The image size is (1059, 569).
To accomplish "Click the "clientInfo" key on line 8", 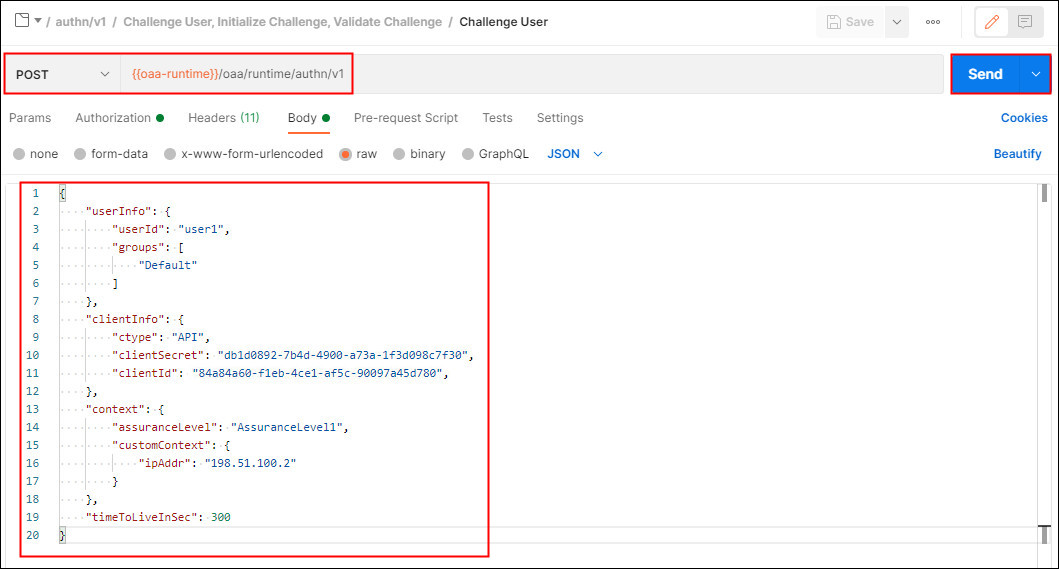I will click(x=126, y=319).
